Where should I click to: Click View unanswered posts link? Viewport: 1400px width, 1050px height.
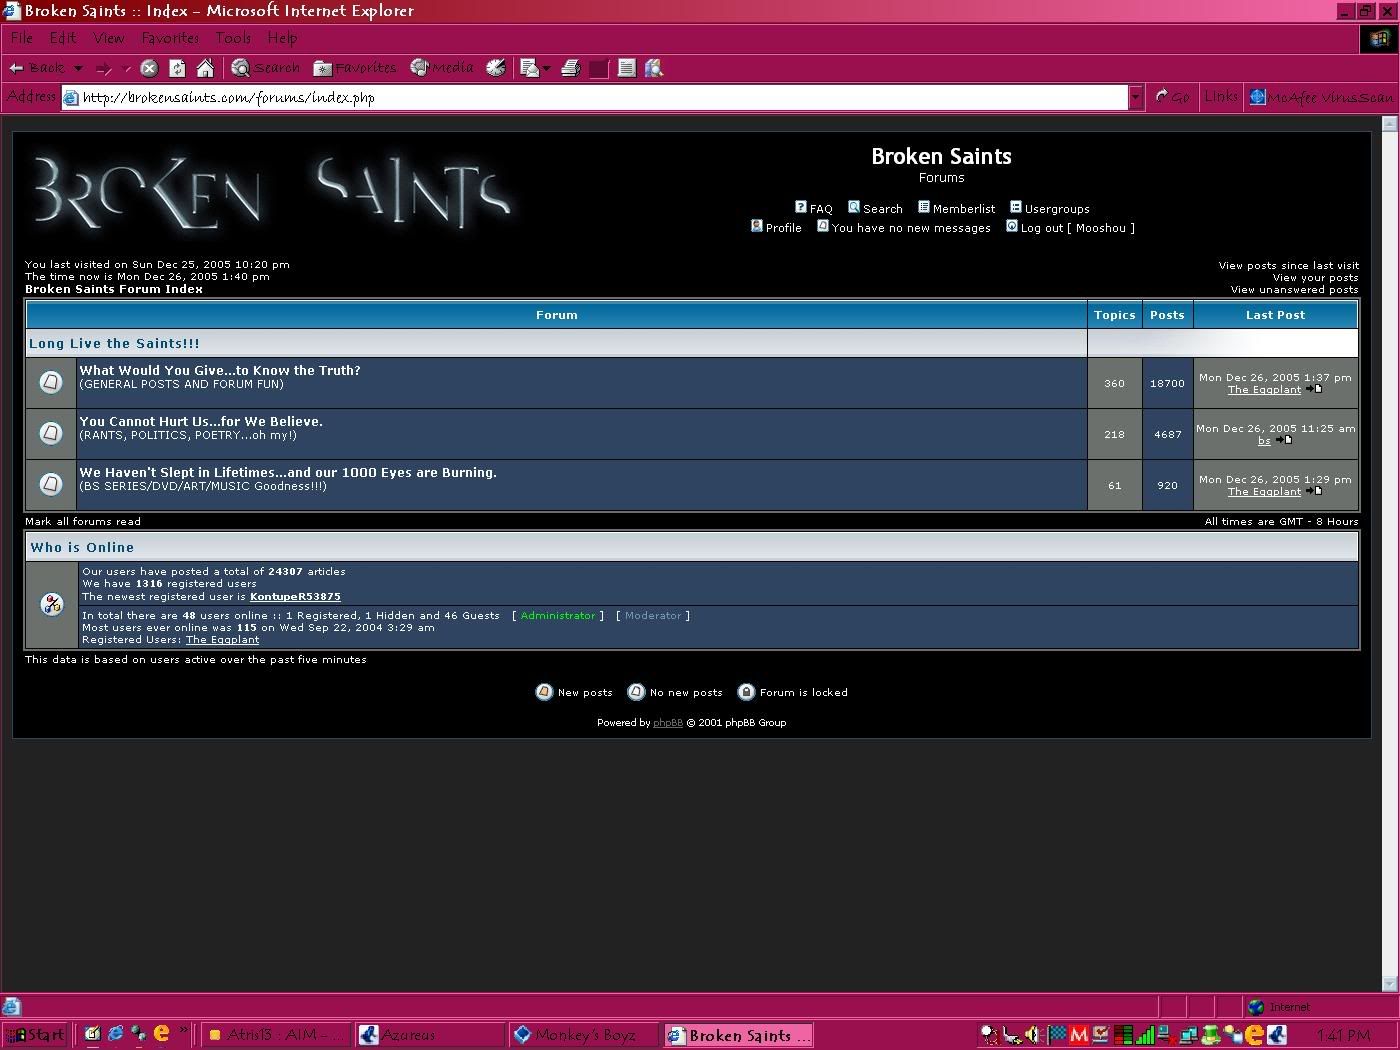click(1294, 289)
